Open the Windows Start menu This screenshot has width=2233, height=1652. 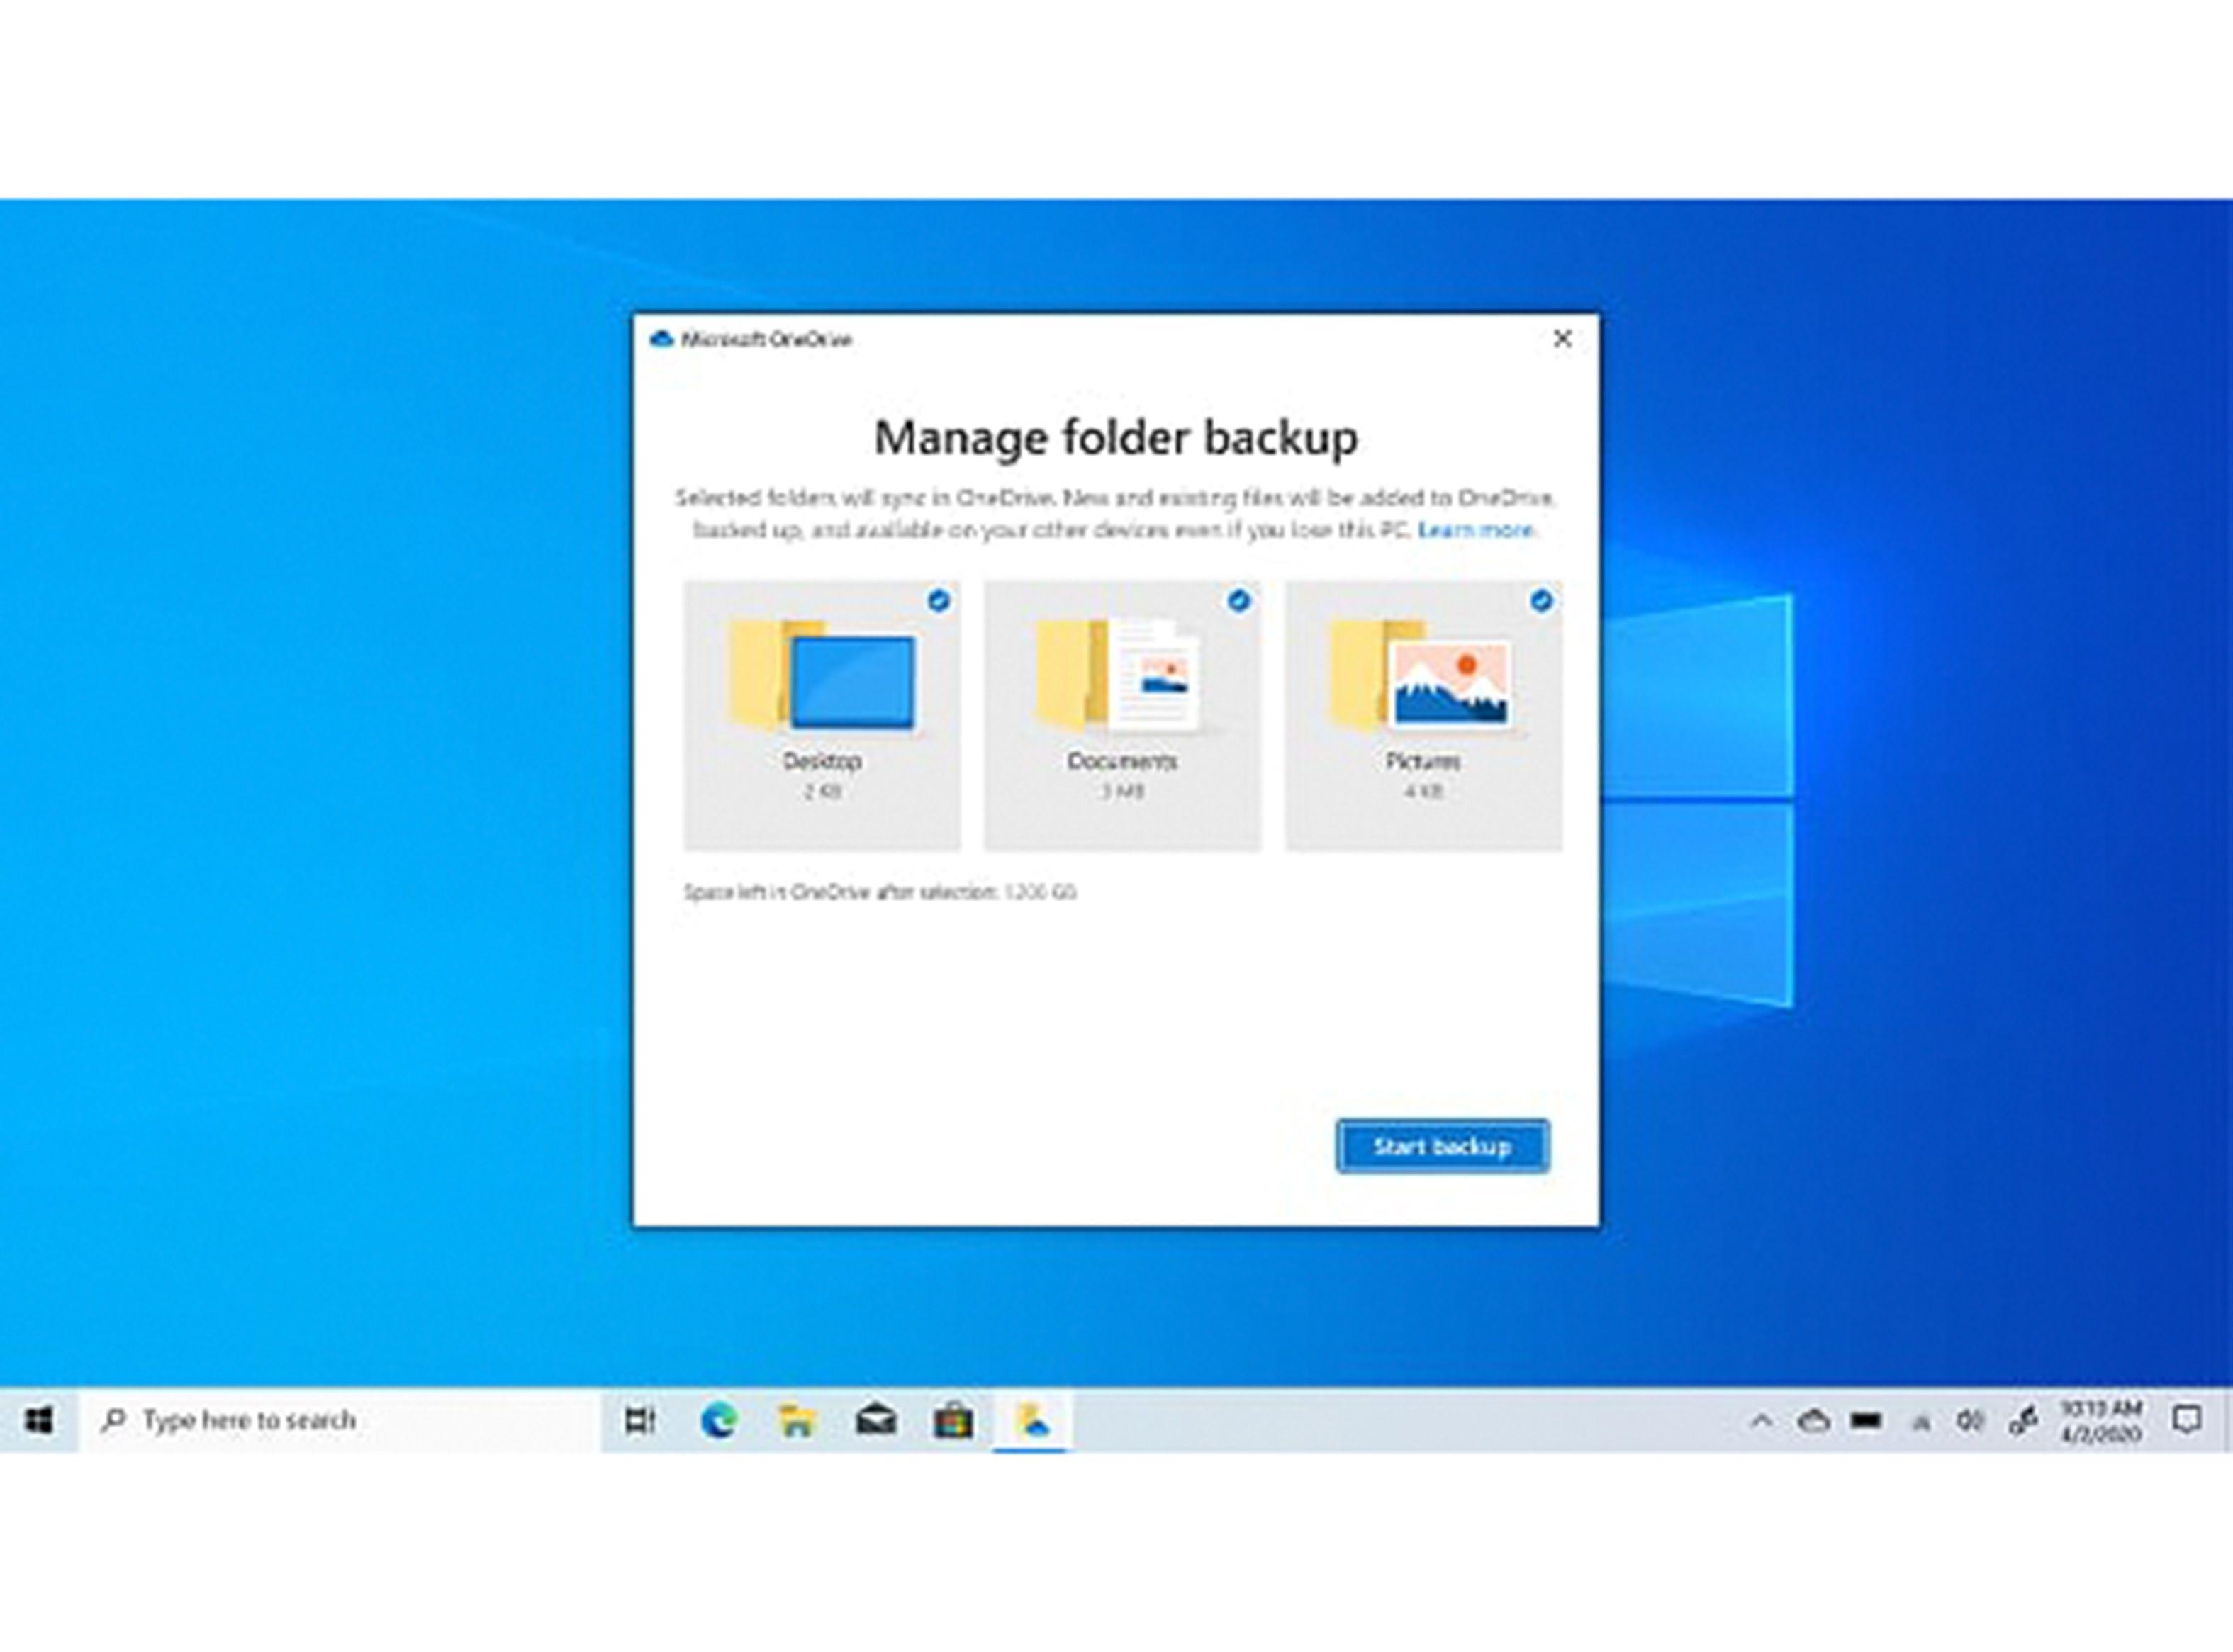pos(38,1420)
